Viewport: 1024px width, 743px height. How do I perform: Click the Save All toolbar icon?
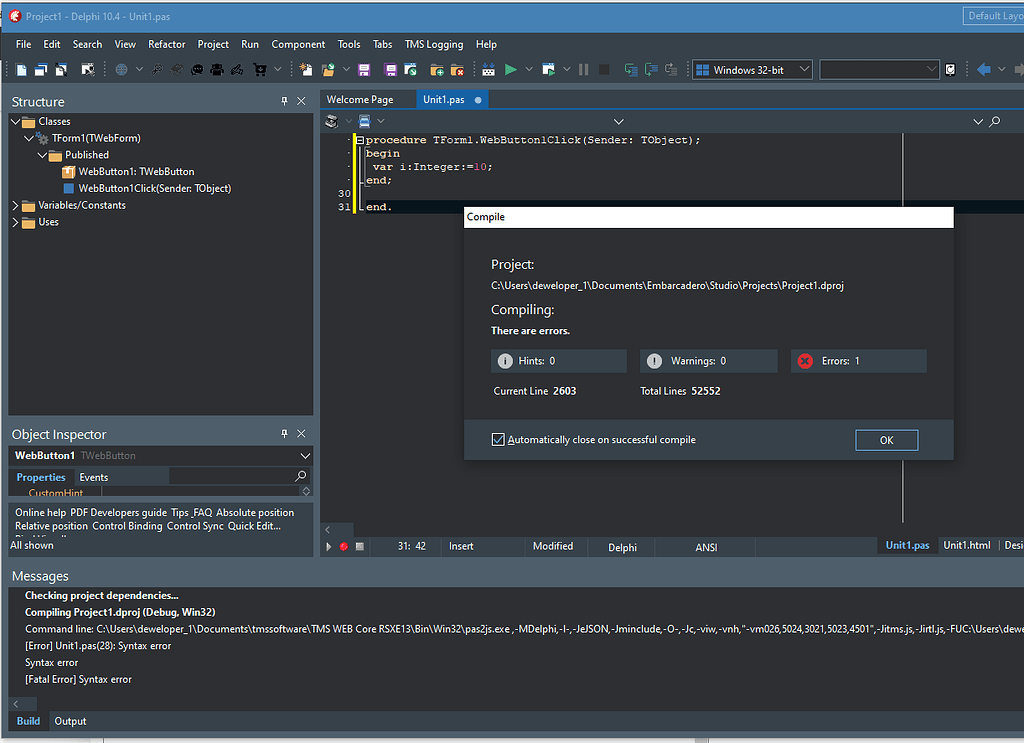pyautogui.click(x=390, y=69)
